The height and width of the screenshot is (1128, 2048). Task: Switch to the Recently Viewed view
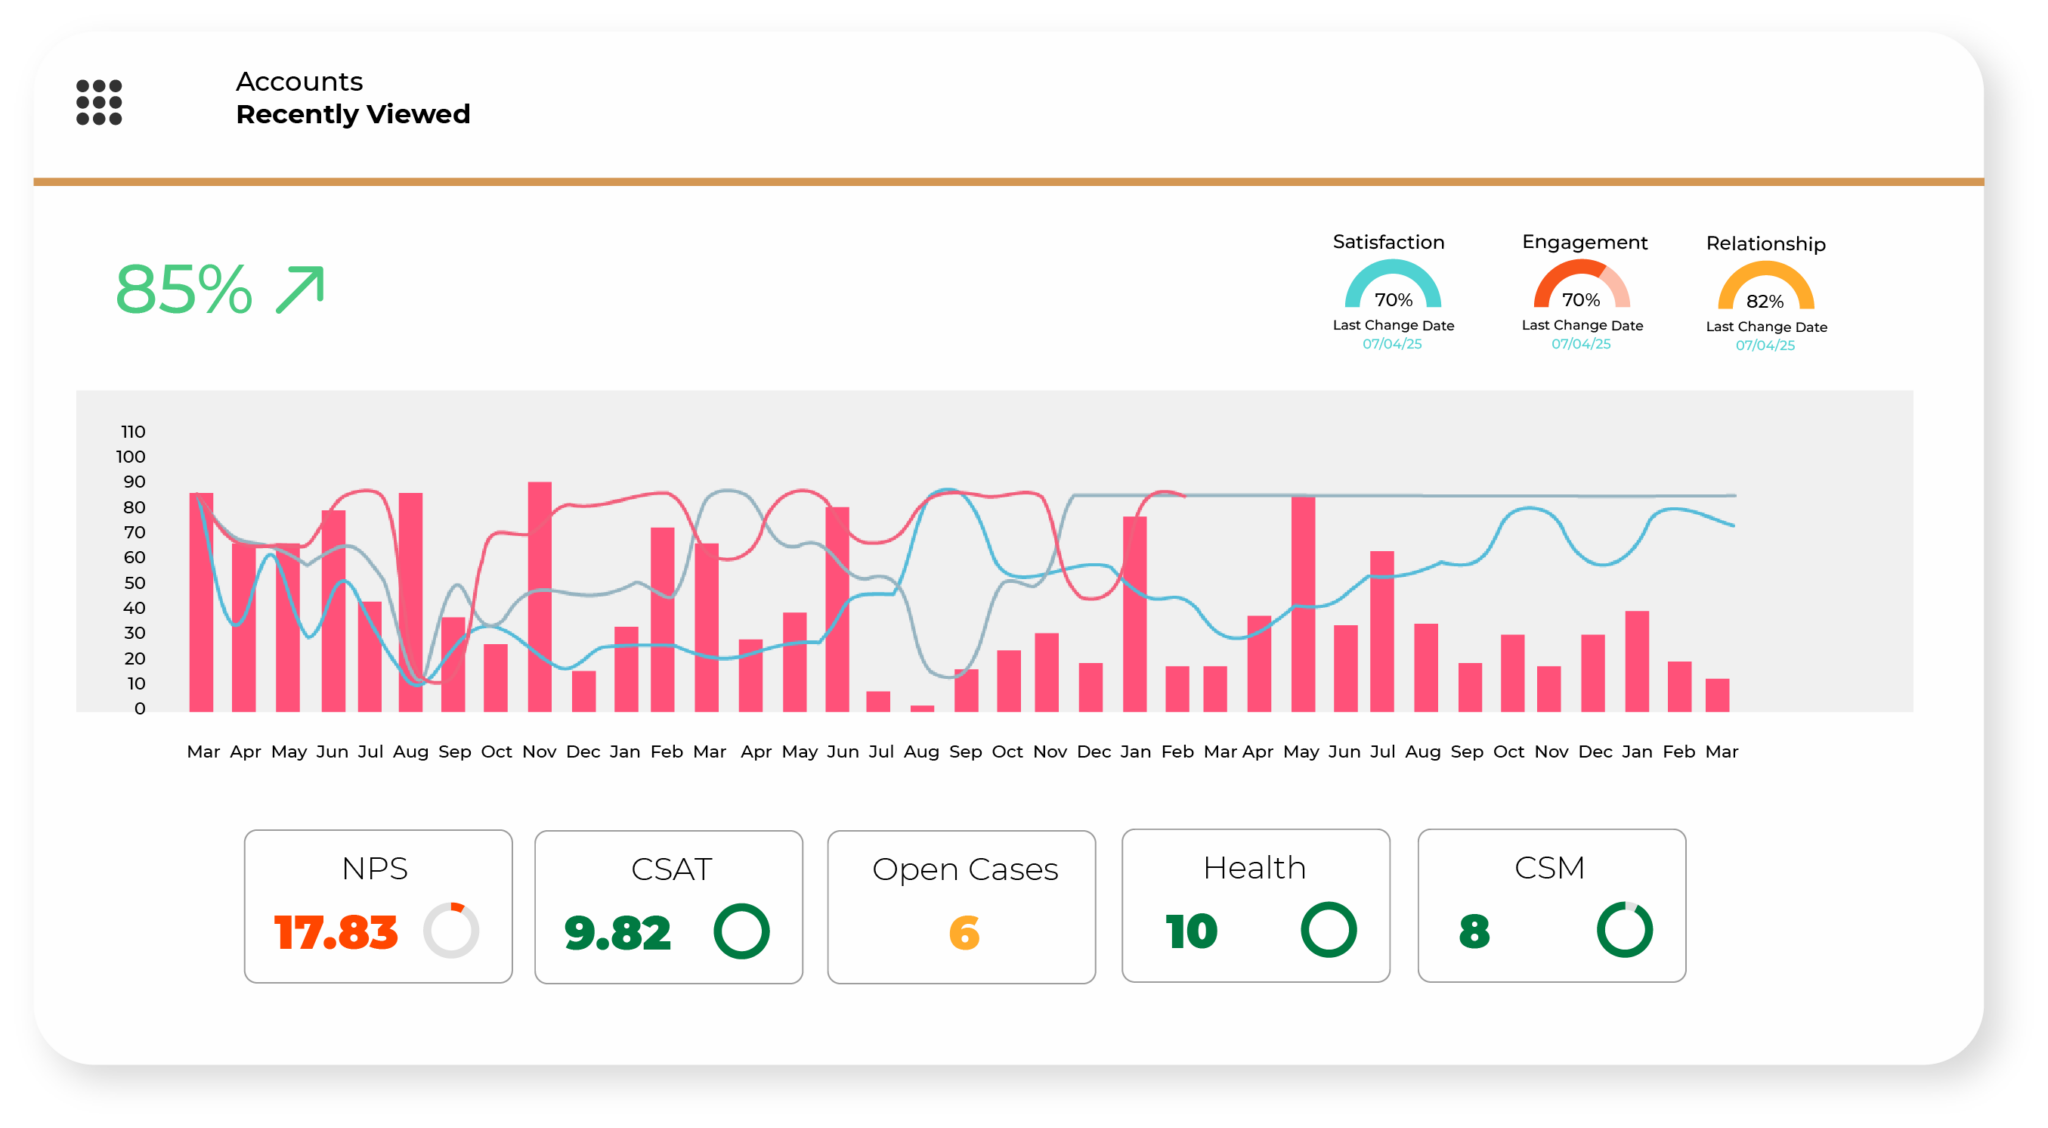pyautogui.click(x=353, y=114)
